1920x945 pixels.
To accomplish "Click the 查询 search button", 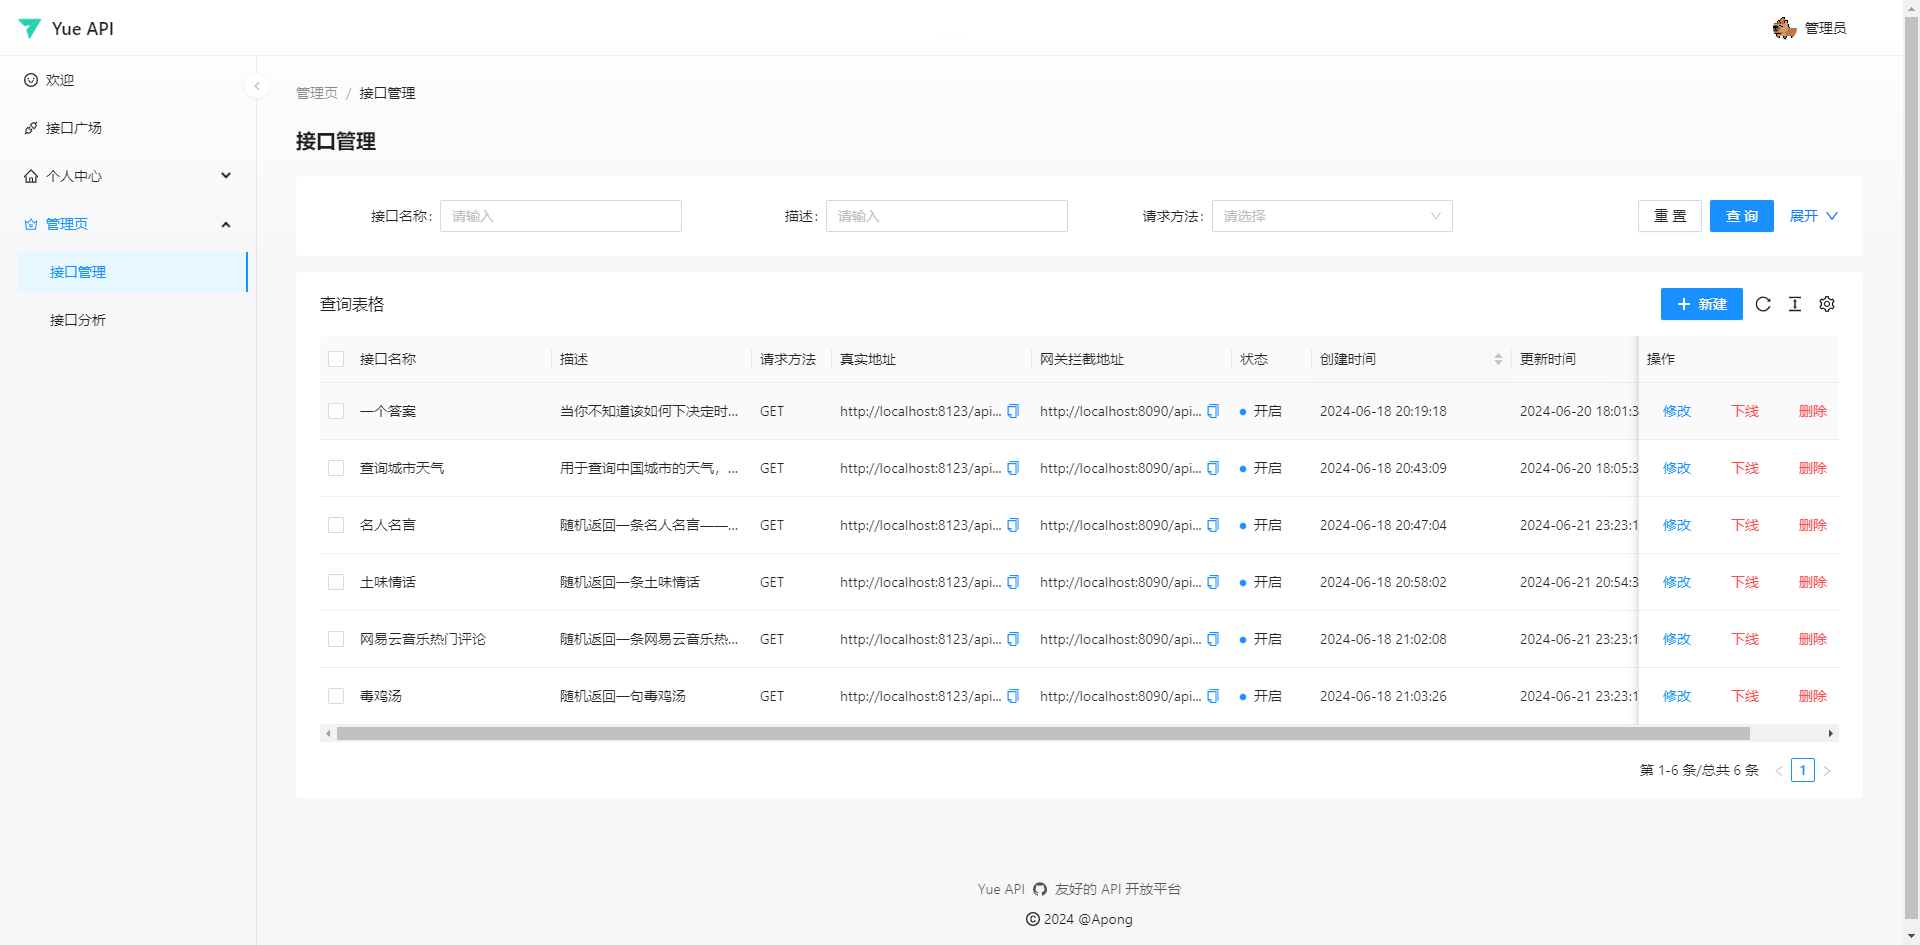I will click(1741, 216).
